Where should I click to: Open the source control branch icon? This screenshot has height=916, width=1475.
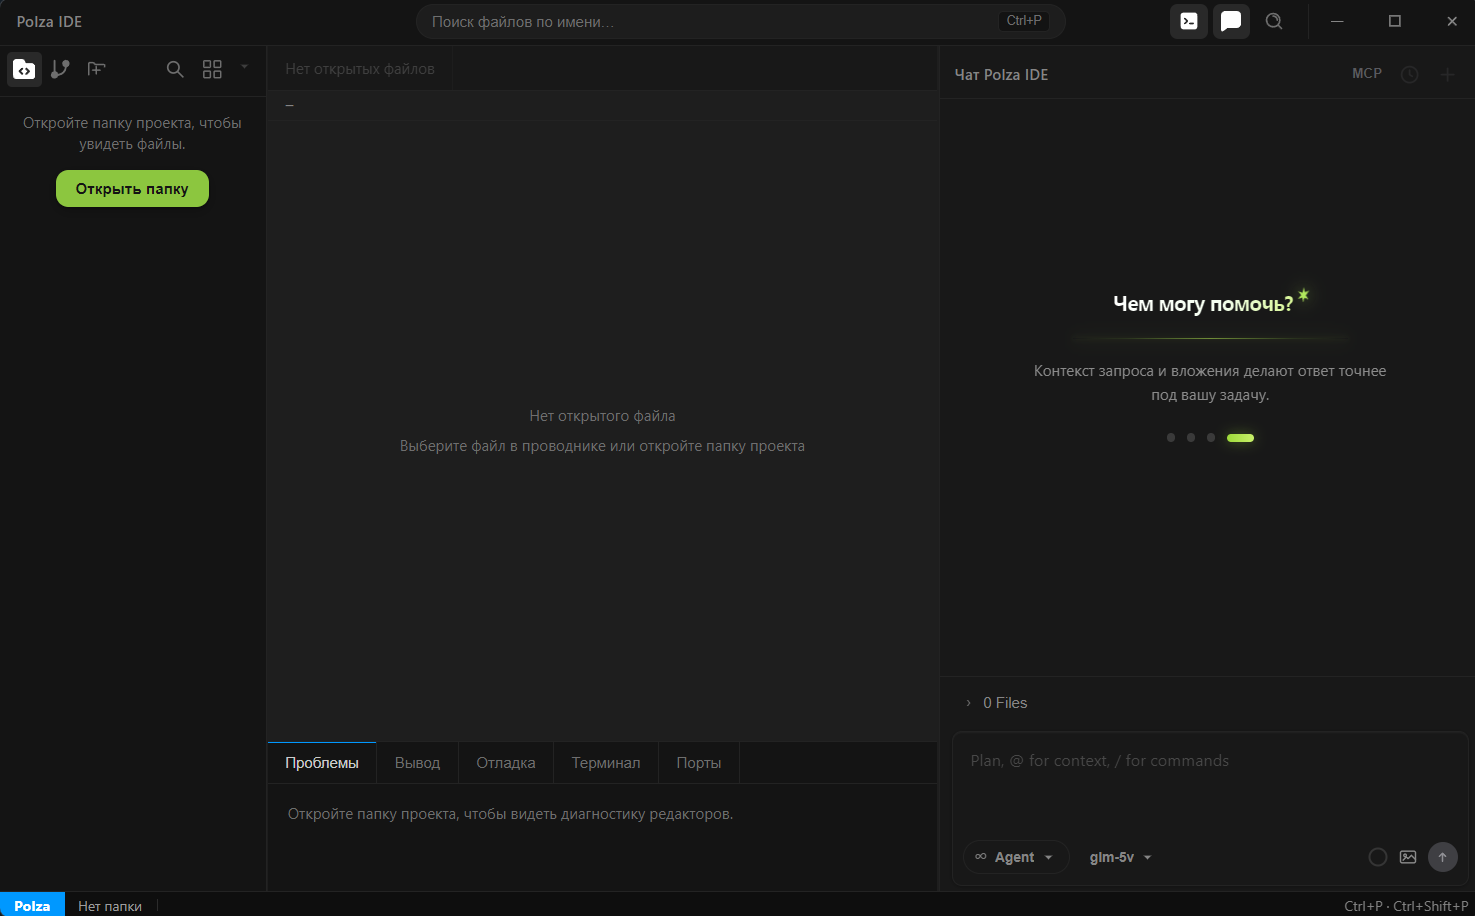click(60, 69)
